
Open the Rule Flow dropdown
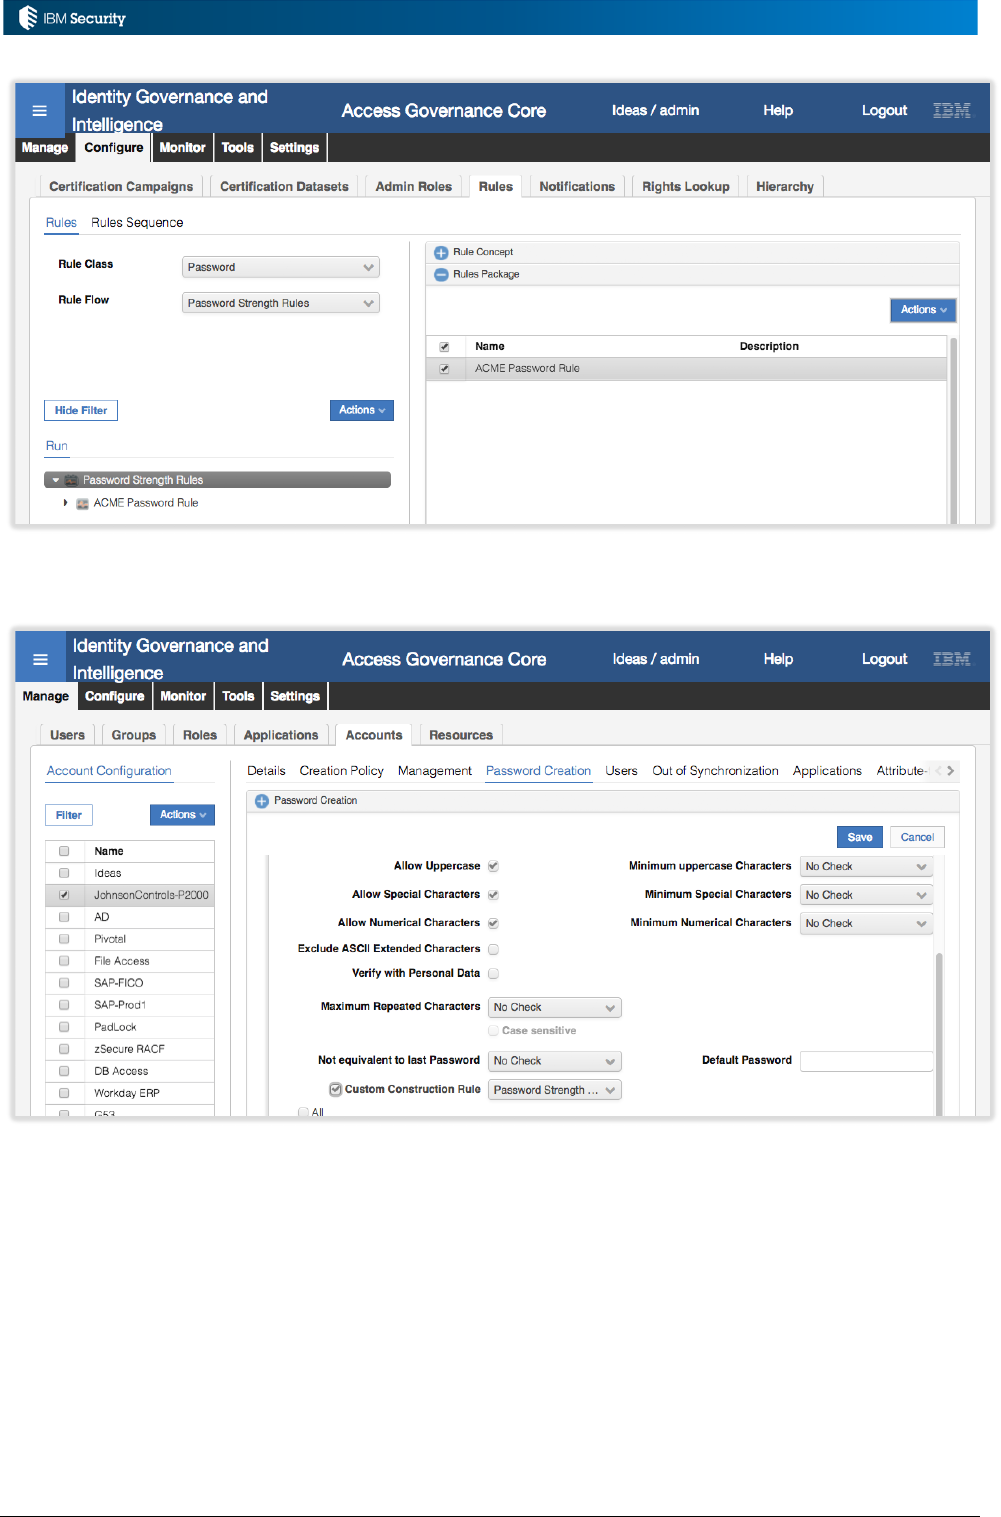[281, 304]
